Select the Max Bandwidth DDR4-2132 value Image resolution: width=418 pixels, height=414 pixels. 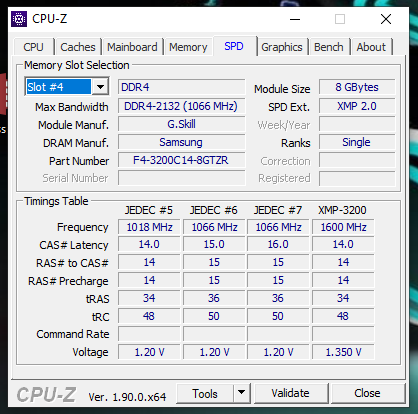point(182,106)
